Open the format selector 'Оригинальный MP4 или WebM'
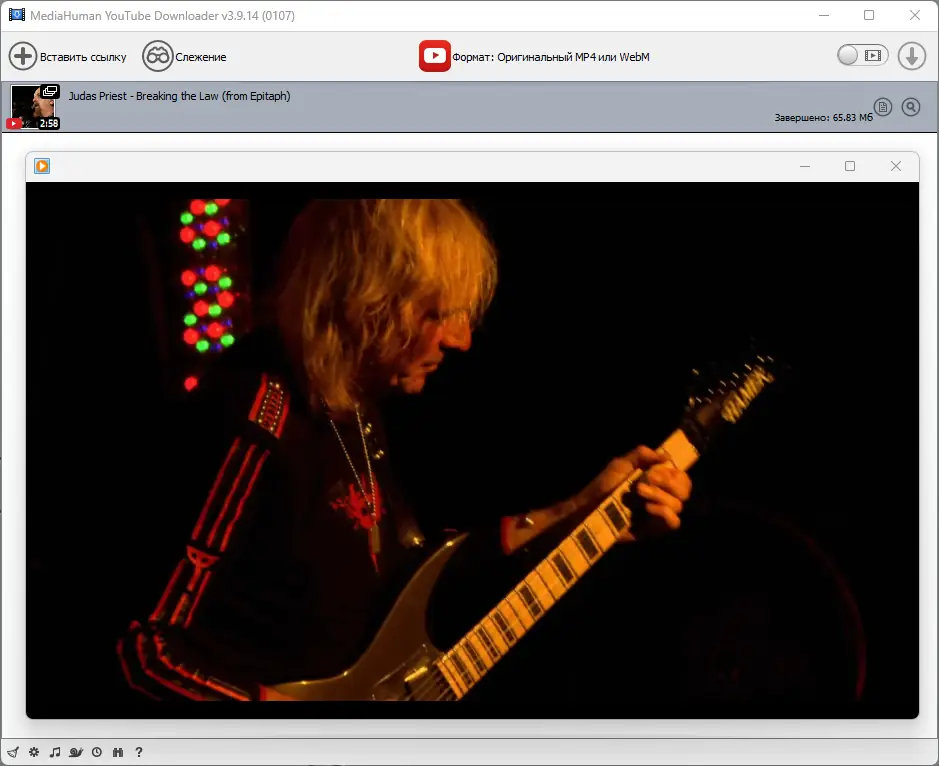The width and height of the screenshot is (939, 766). pyautogui.click(x=573, y=57)
